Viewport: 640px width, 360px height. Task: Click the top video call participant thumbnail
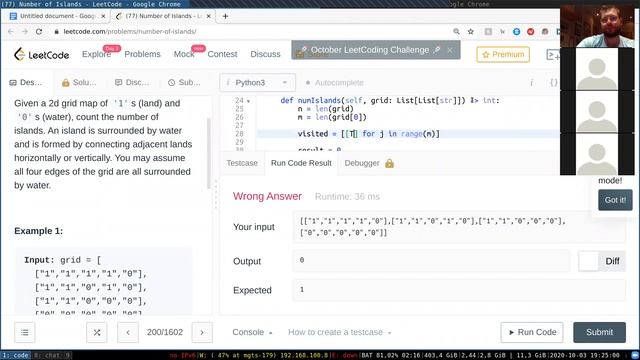[597, 27]
